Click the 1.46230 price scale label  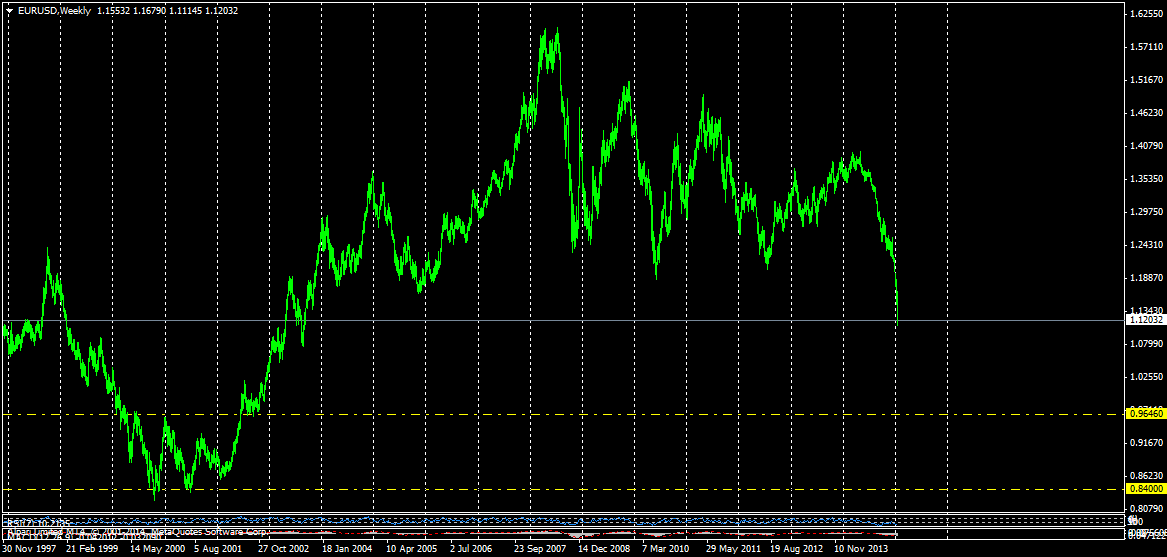point(1147,113)
